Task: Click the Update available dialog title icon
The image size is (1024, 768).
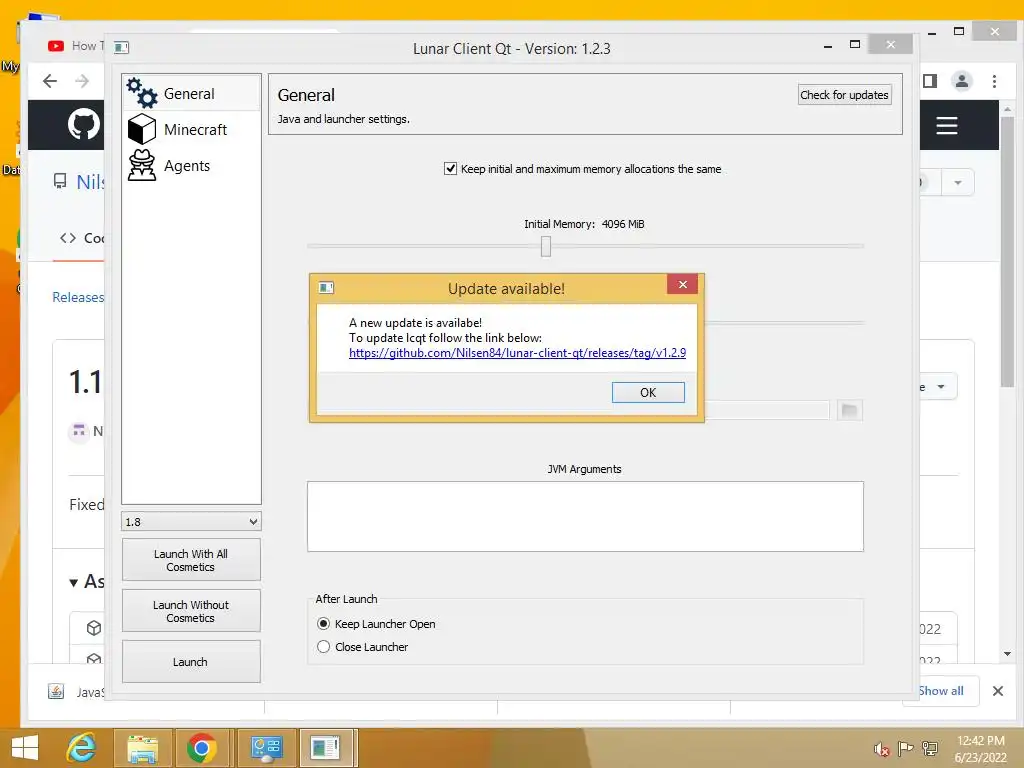Action: point(326,287)
